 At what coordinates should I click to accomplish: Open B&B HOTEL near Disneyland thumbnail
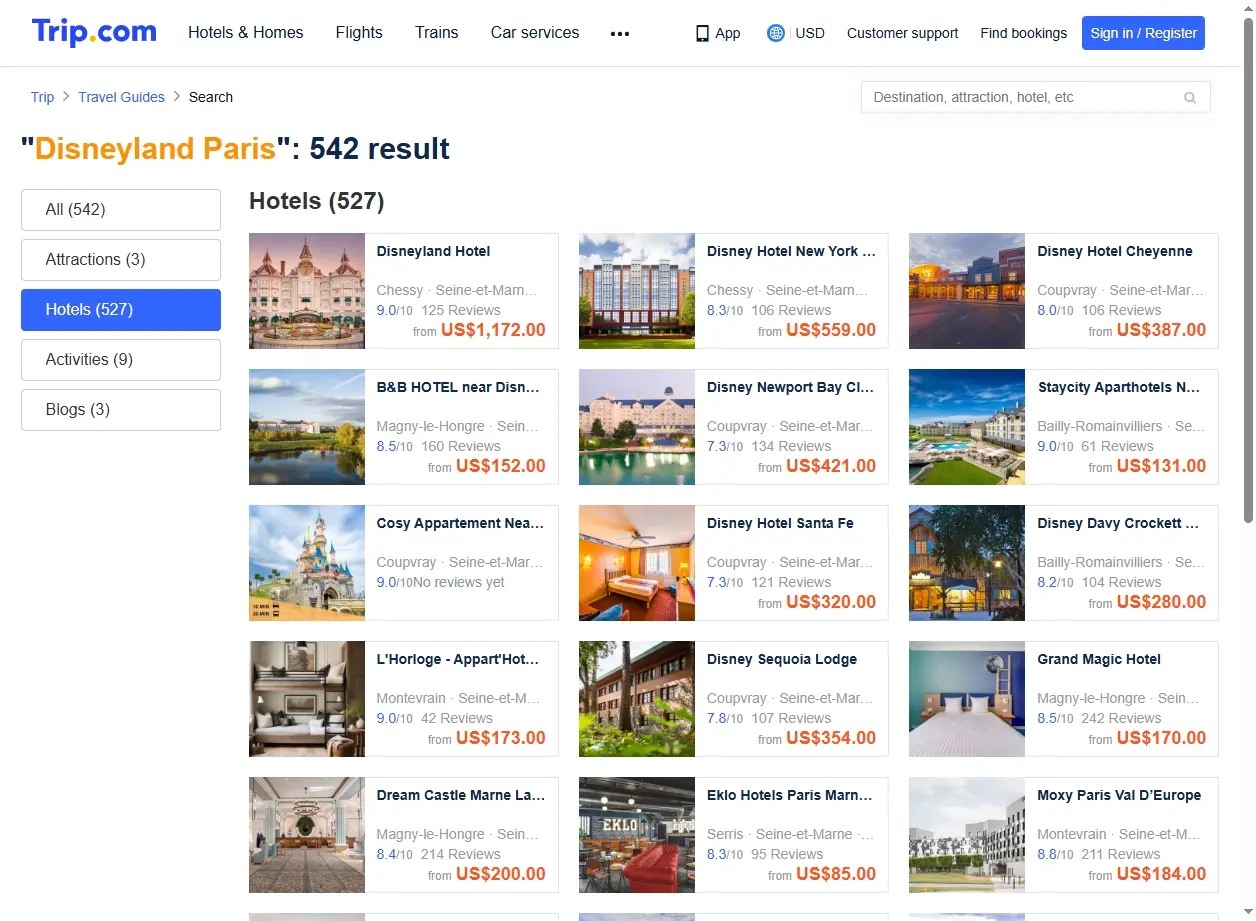[307, 427]
